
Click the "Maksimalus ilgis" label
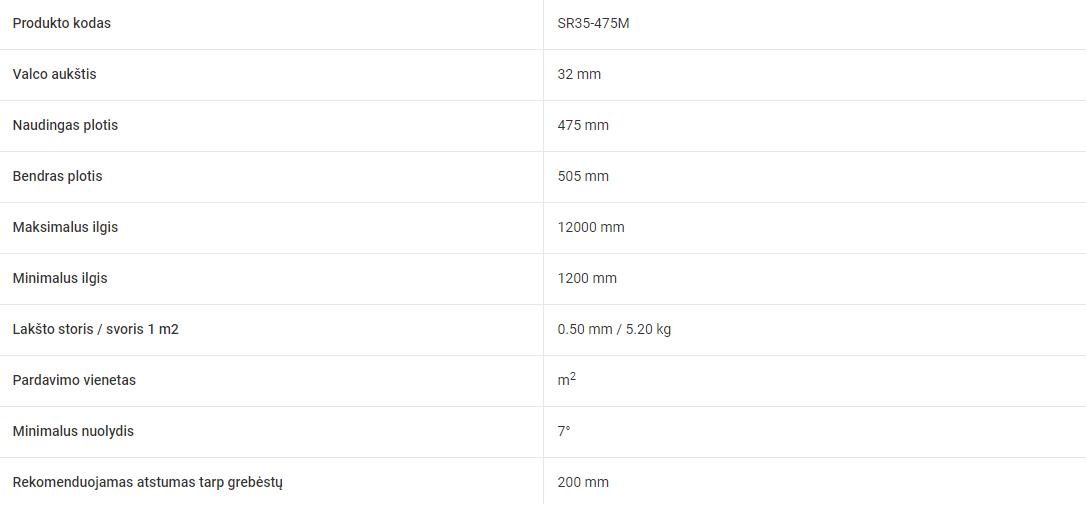pyautogui.click(x=65, y=227)
